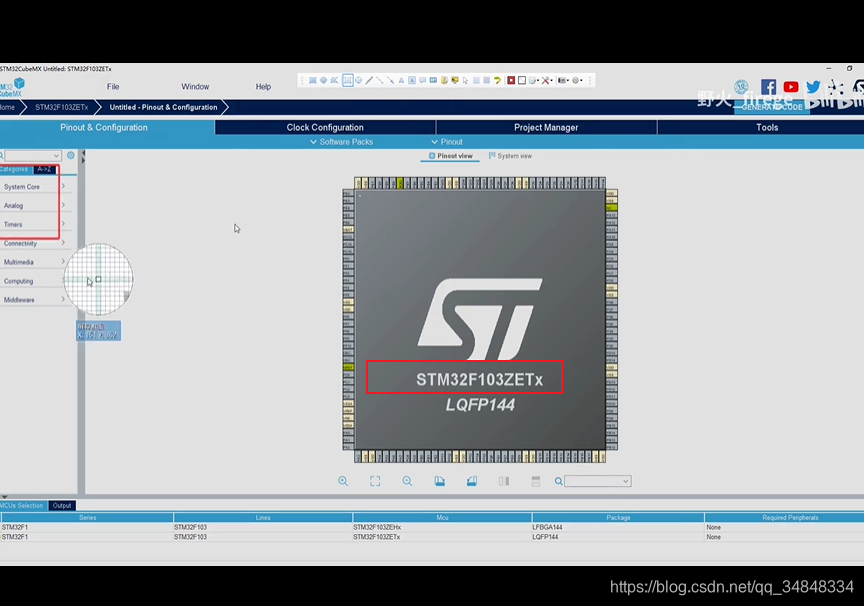Open the categories settings gear icon
The image size is (864, 606).
coord(71,155)
